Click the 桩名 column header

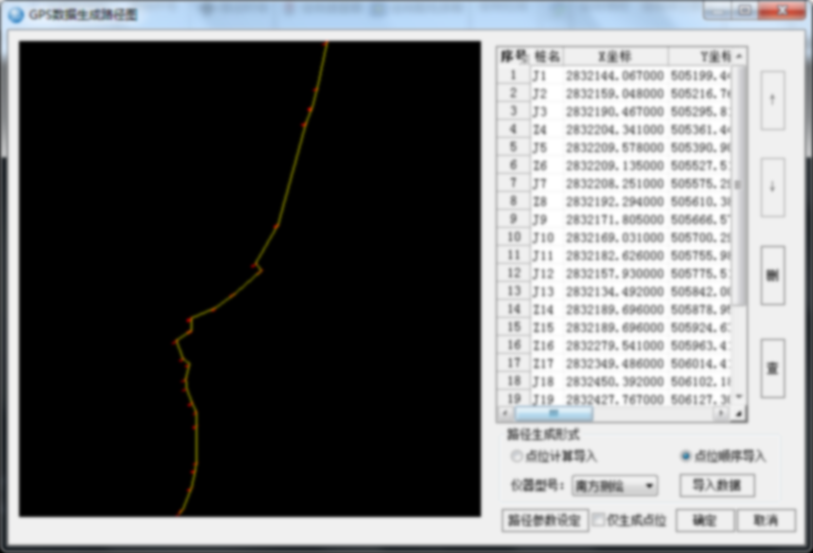click(547, 56)
